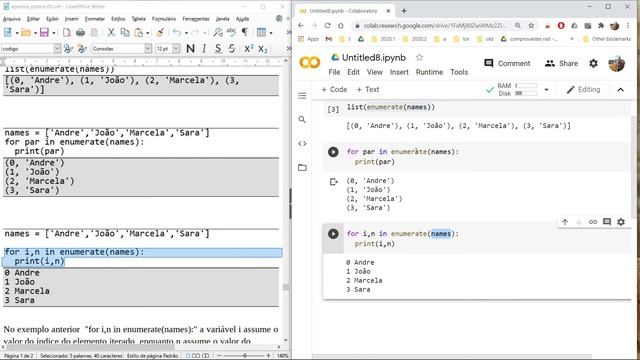This screenshot has height=360, width=640.
Task: Click the Cut scissors icon in Writer
Action: (x=111, y=32)
